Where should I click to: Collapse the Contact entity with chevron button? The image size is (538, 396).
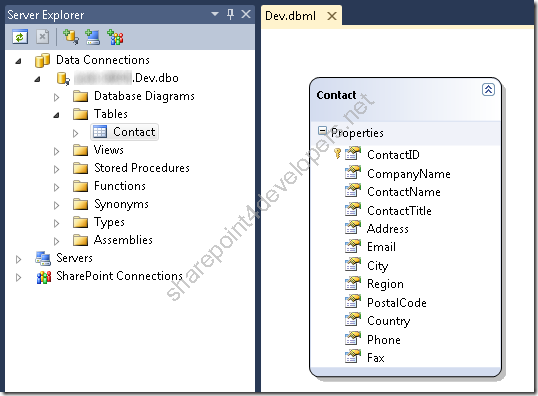pos(488,90)
